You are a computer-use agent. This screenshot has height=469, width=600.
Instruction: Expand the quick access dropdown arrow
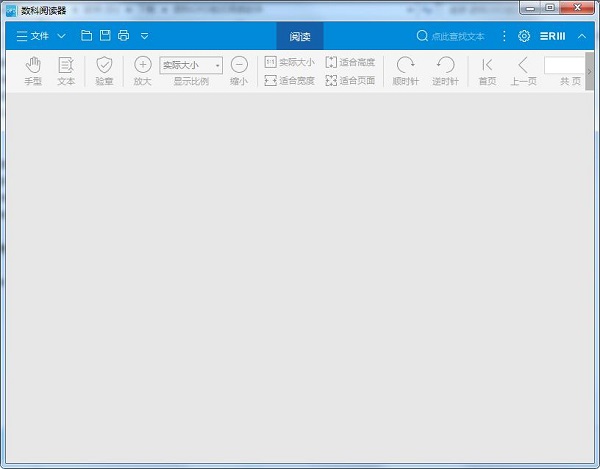[145, 36]
